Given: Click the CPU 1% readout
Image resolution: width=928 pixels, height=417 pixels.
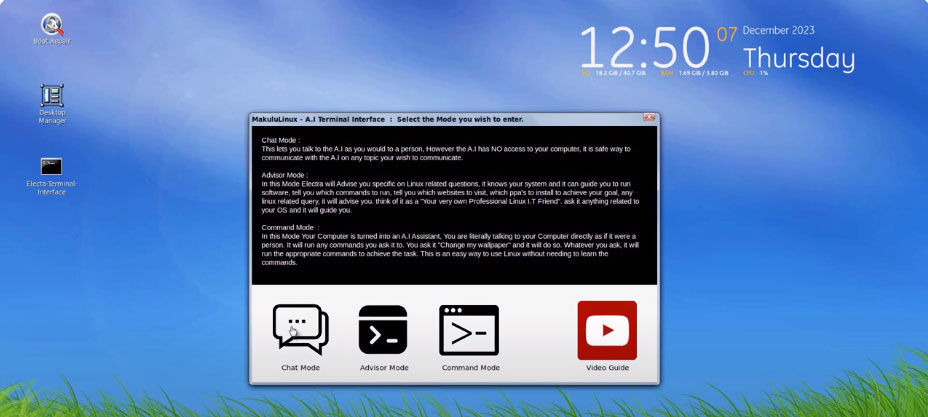Looking at the screenshot, I should (756, 73).
